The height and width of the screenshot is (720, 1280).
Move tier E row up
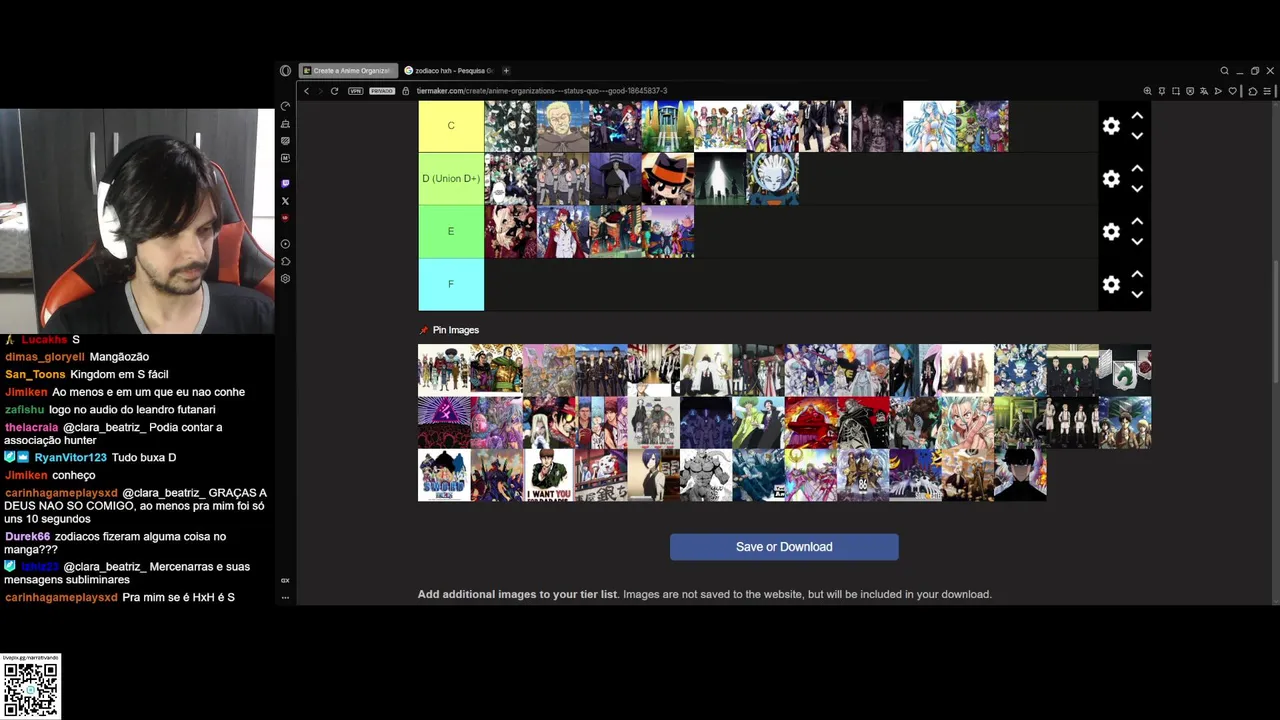click(x=1137, y=222)
